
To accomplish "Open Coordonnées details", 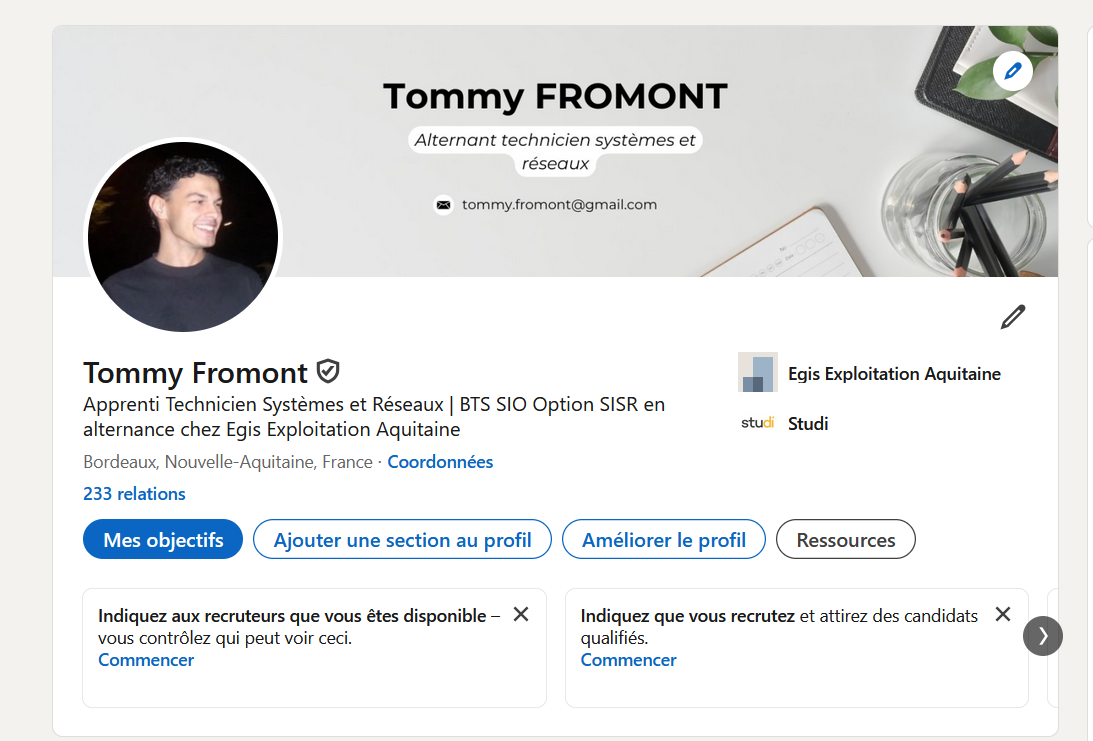I will [440, 461].
